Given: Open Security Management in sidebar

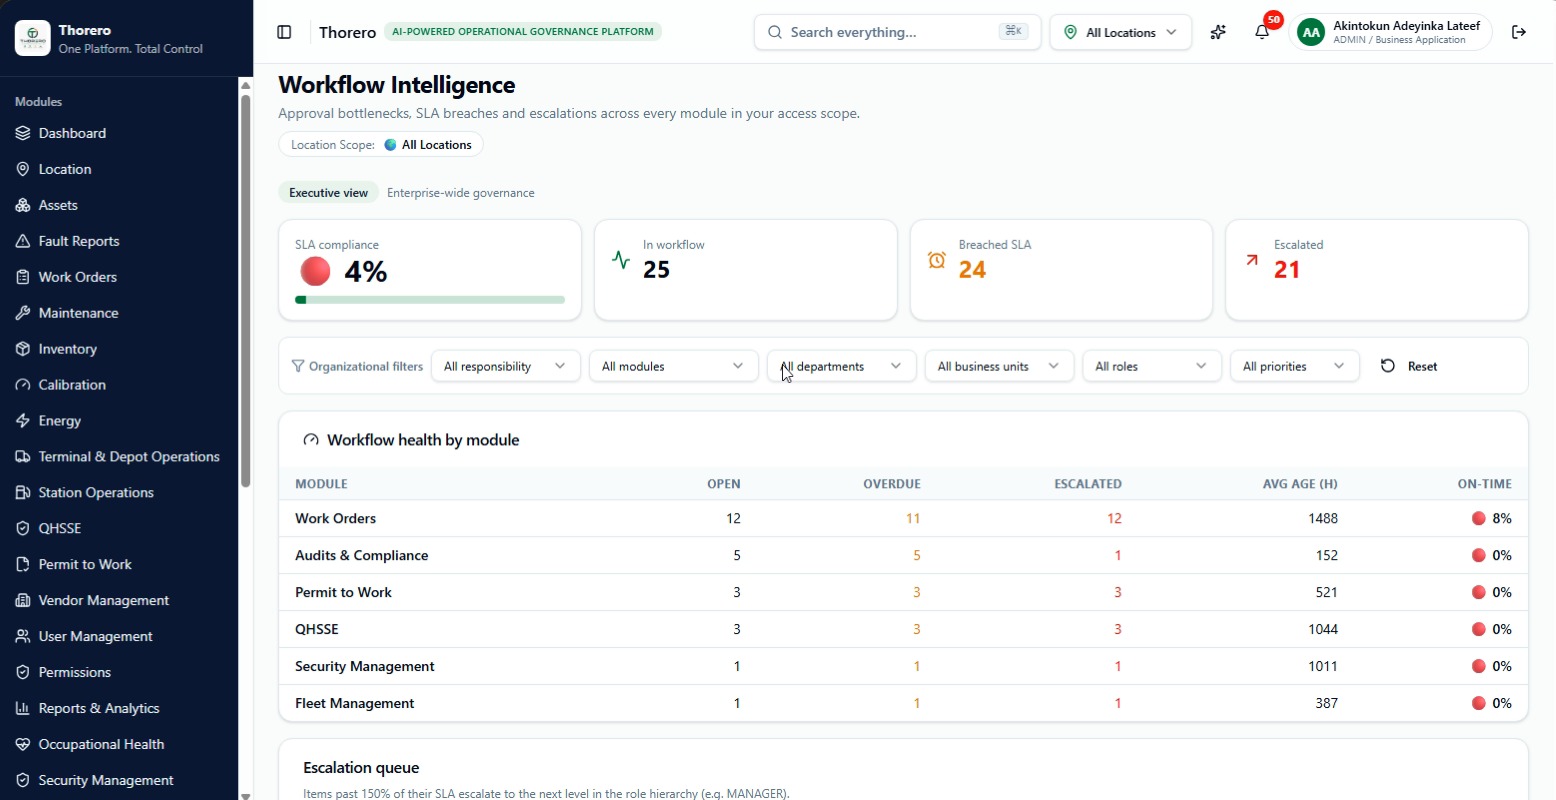Looking at the screenshot, I should coord(106,780).
